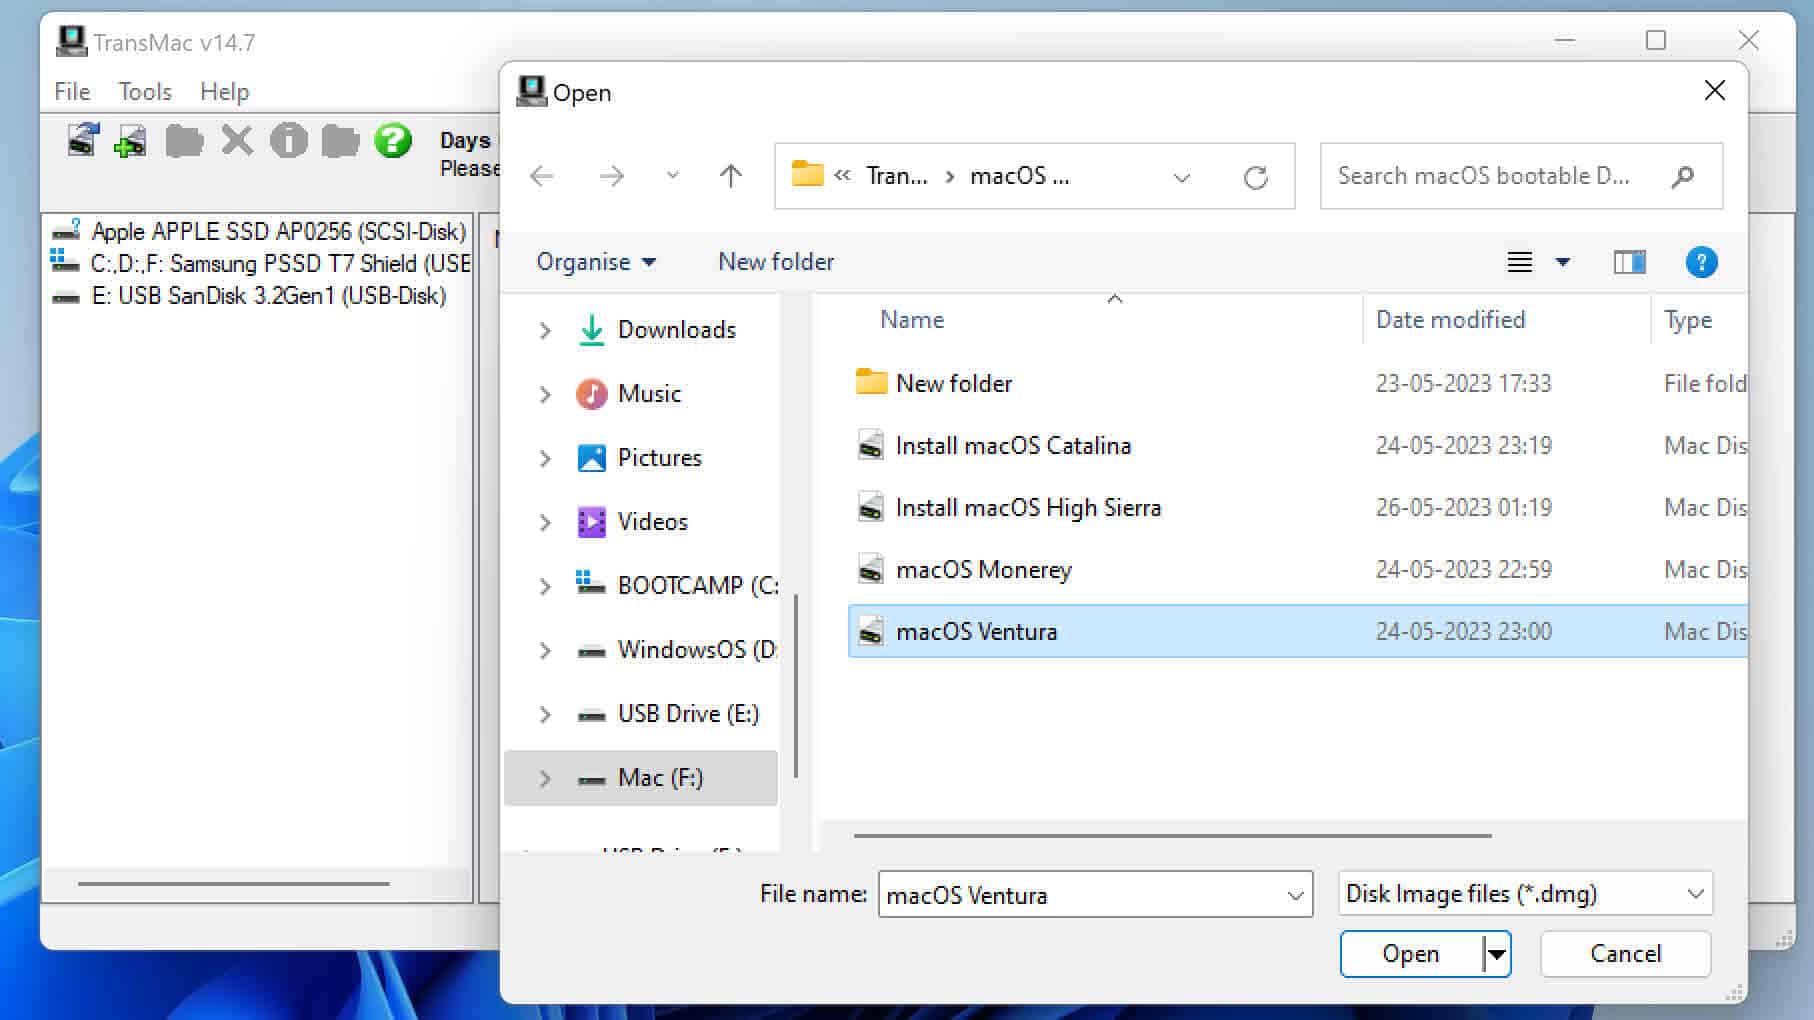Open the TransMac Help menu

point(224,91)
